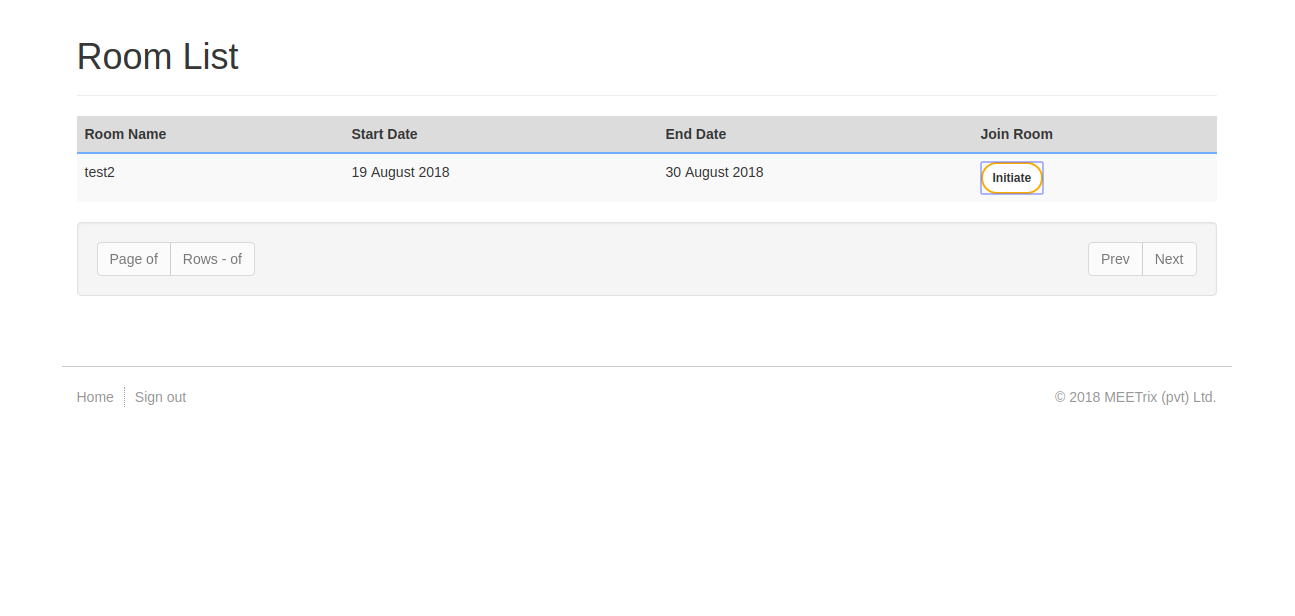The height and width of the screenshot is (616, 1295).
Task: Click the Room List page heading
Action: tap(158, 57)
